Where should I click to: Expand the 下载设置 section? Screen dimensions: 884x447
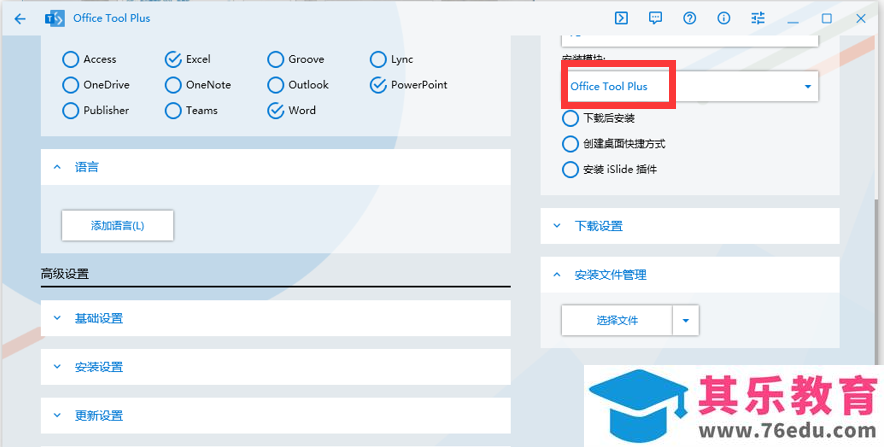coord(690,226)
